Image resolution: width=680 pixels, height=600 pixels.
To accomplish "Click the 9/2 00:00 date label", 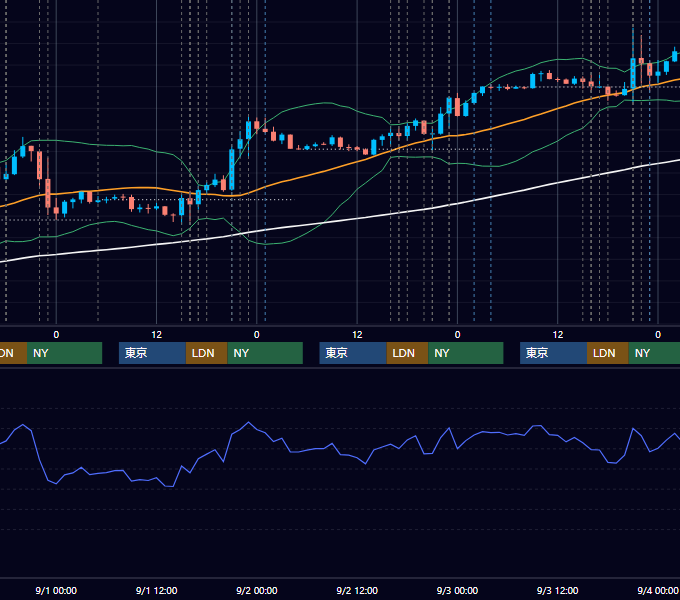I will (x=256, y=590).
